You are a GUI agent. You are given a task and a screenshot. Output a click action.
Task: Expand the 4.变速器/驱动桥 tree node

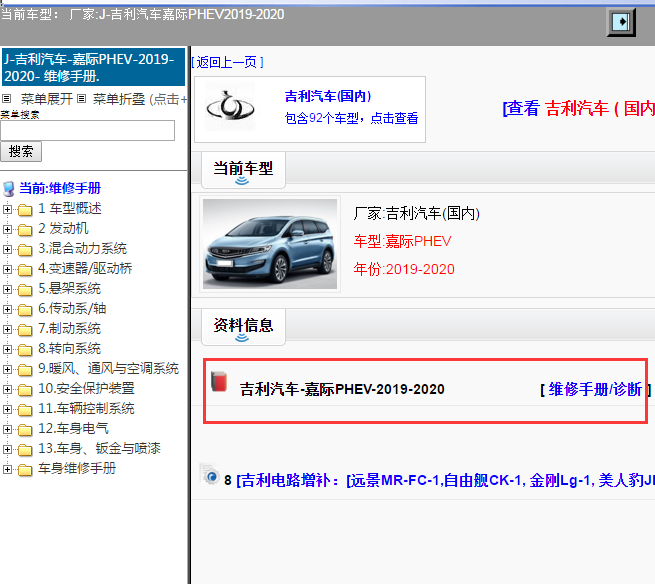point(7,269)
